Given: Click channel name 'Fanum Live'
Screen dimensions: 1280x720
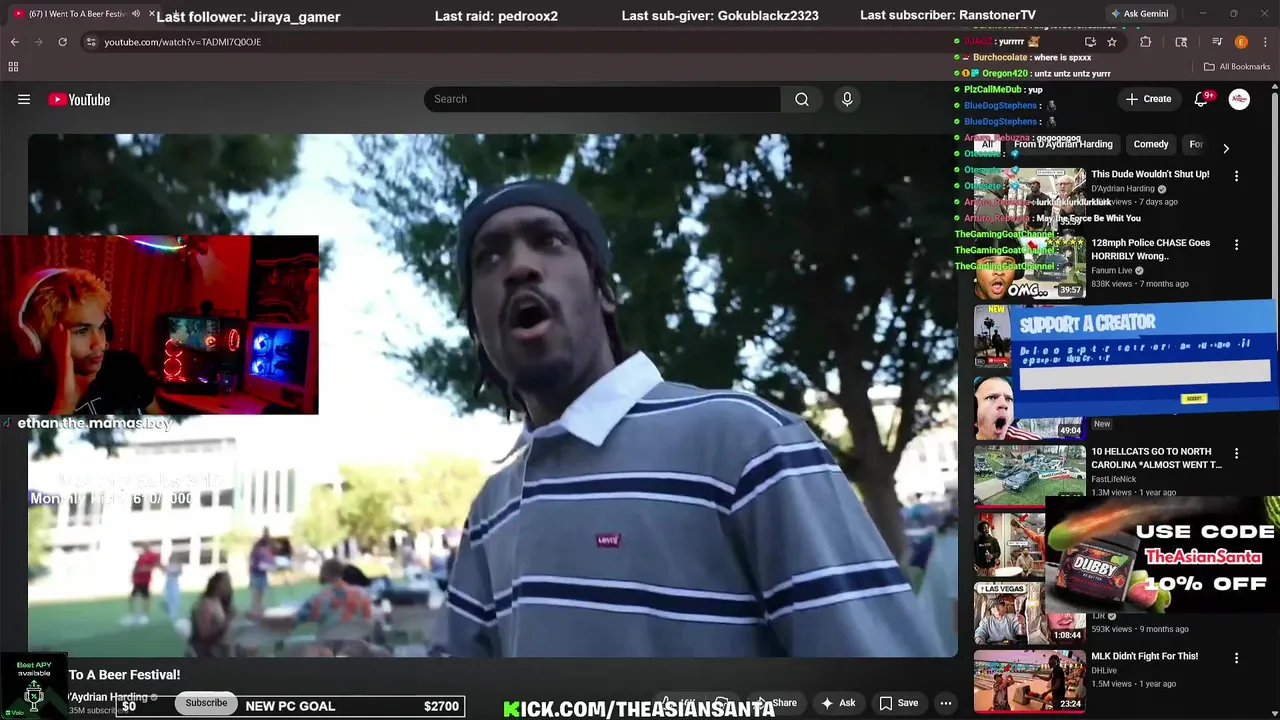Looking at the screenshot, I should point(1111,270).
